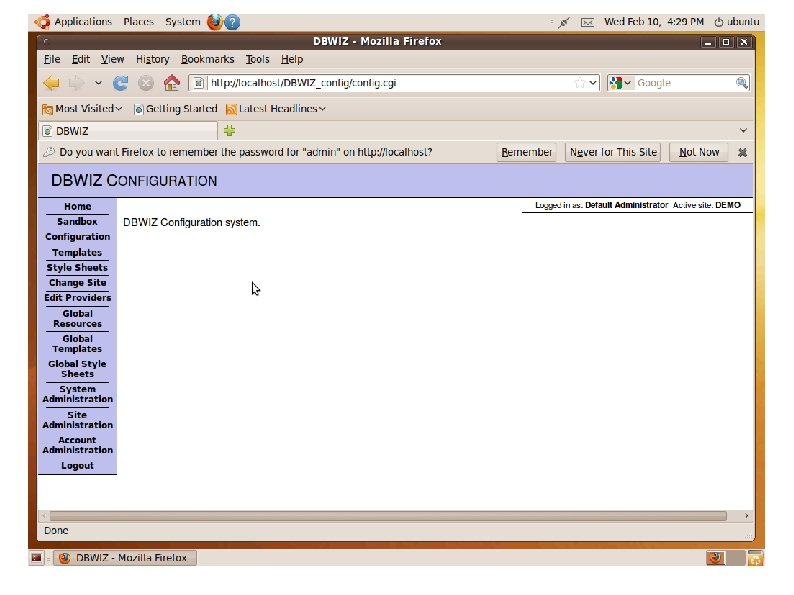Focus the Google search field

click(685, 83)
